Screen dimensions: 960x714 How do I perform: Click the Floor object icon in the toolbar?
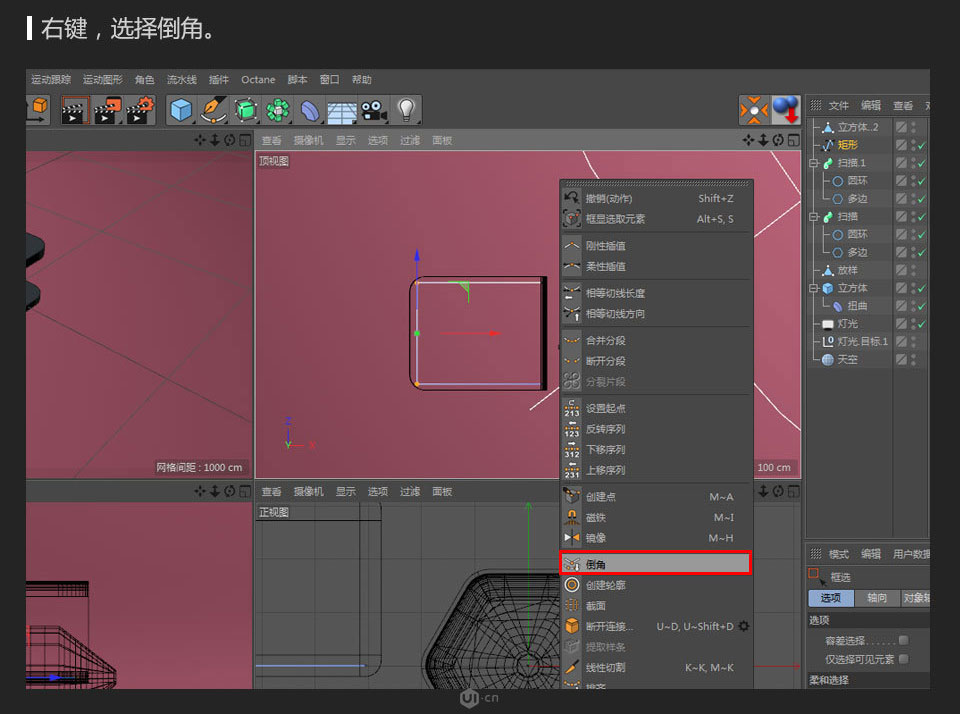pos(341,110)
